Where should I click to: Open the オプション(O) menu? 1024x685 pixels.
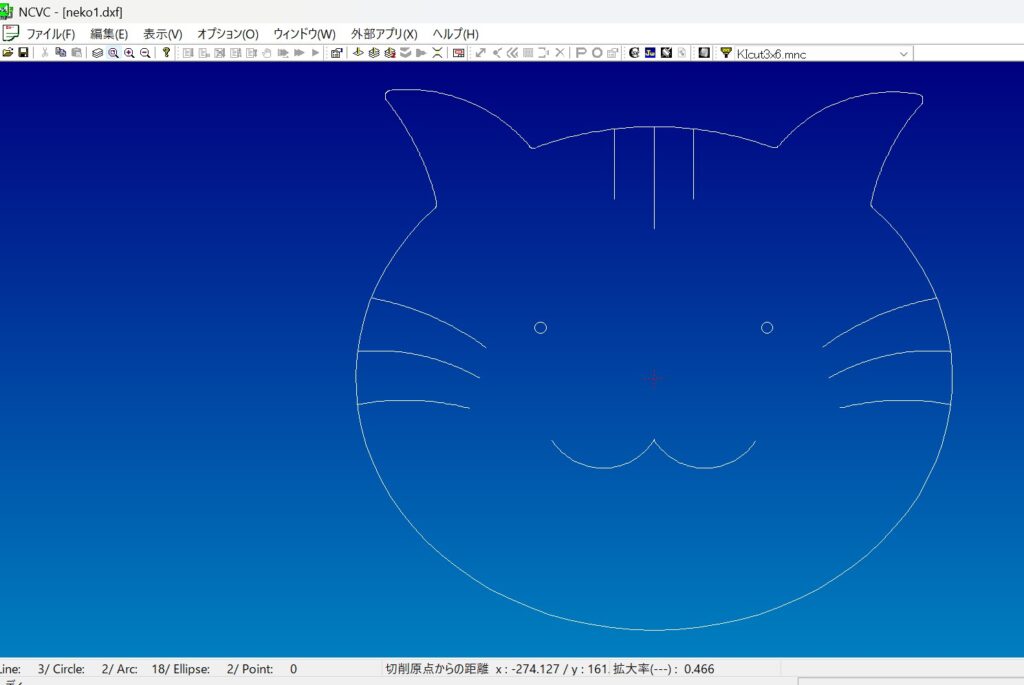pos(227,34)
